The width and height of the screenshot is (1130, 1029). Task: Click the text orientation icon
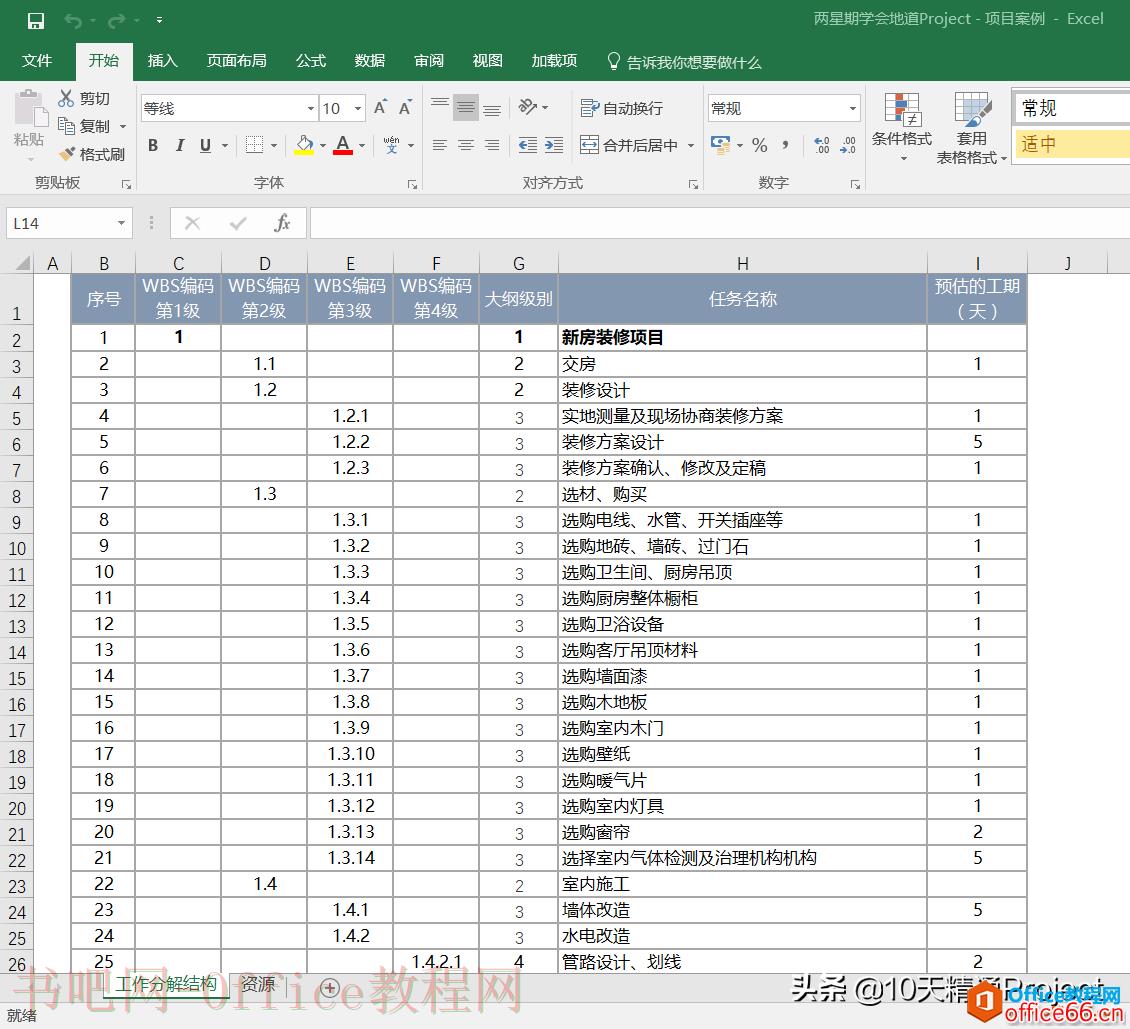[x=528, y=107]
